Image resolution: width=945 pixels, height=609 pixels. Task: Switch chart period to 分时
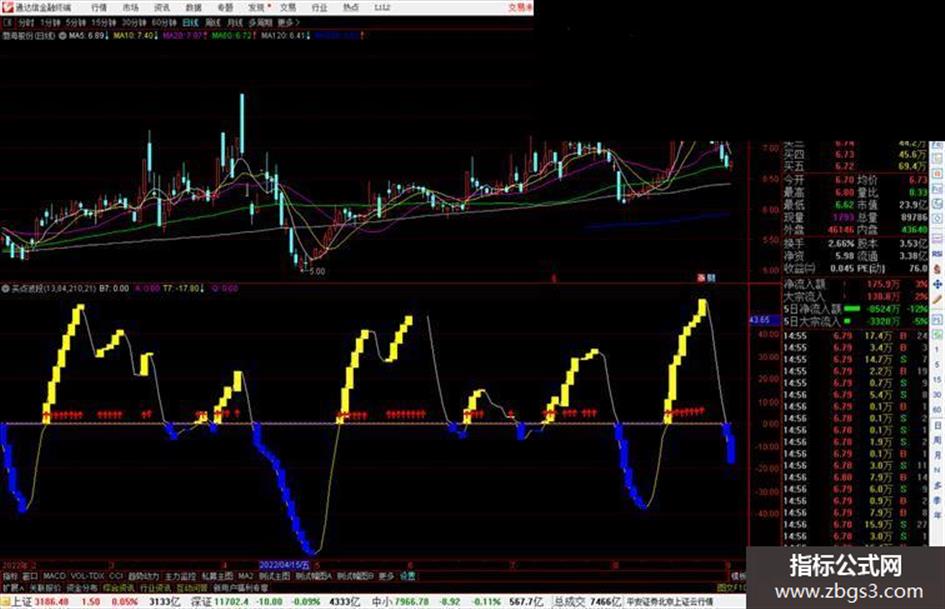click(25, 22)
